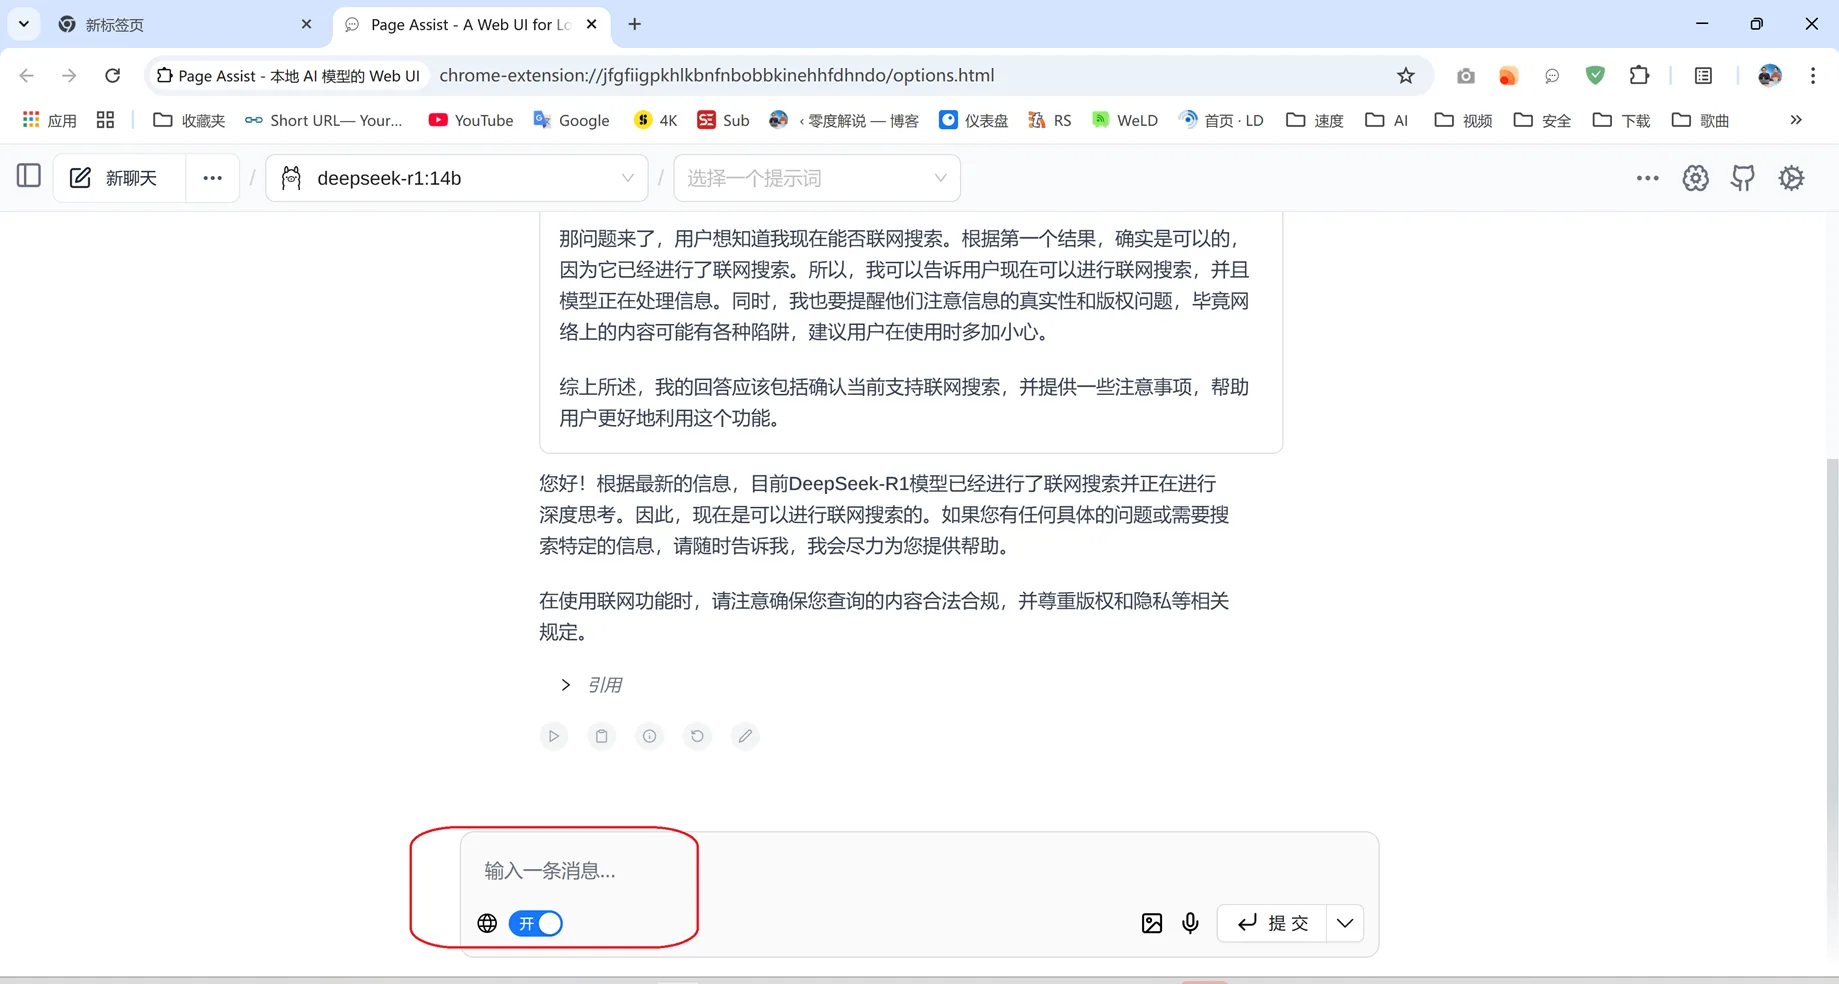Open the Page Assist GitHub repository
The width and height of the screenshot is (1839, 984).
1742,177
